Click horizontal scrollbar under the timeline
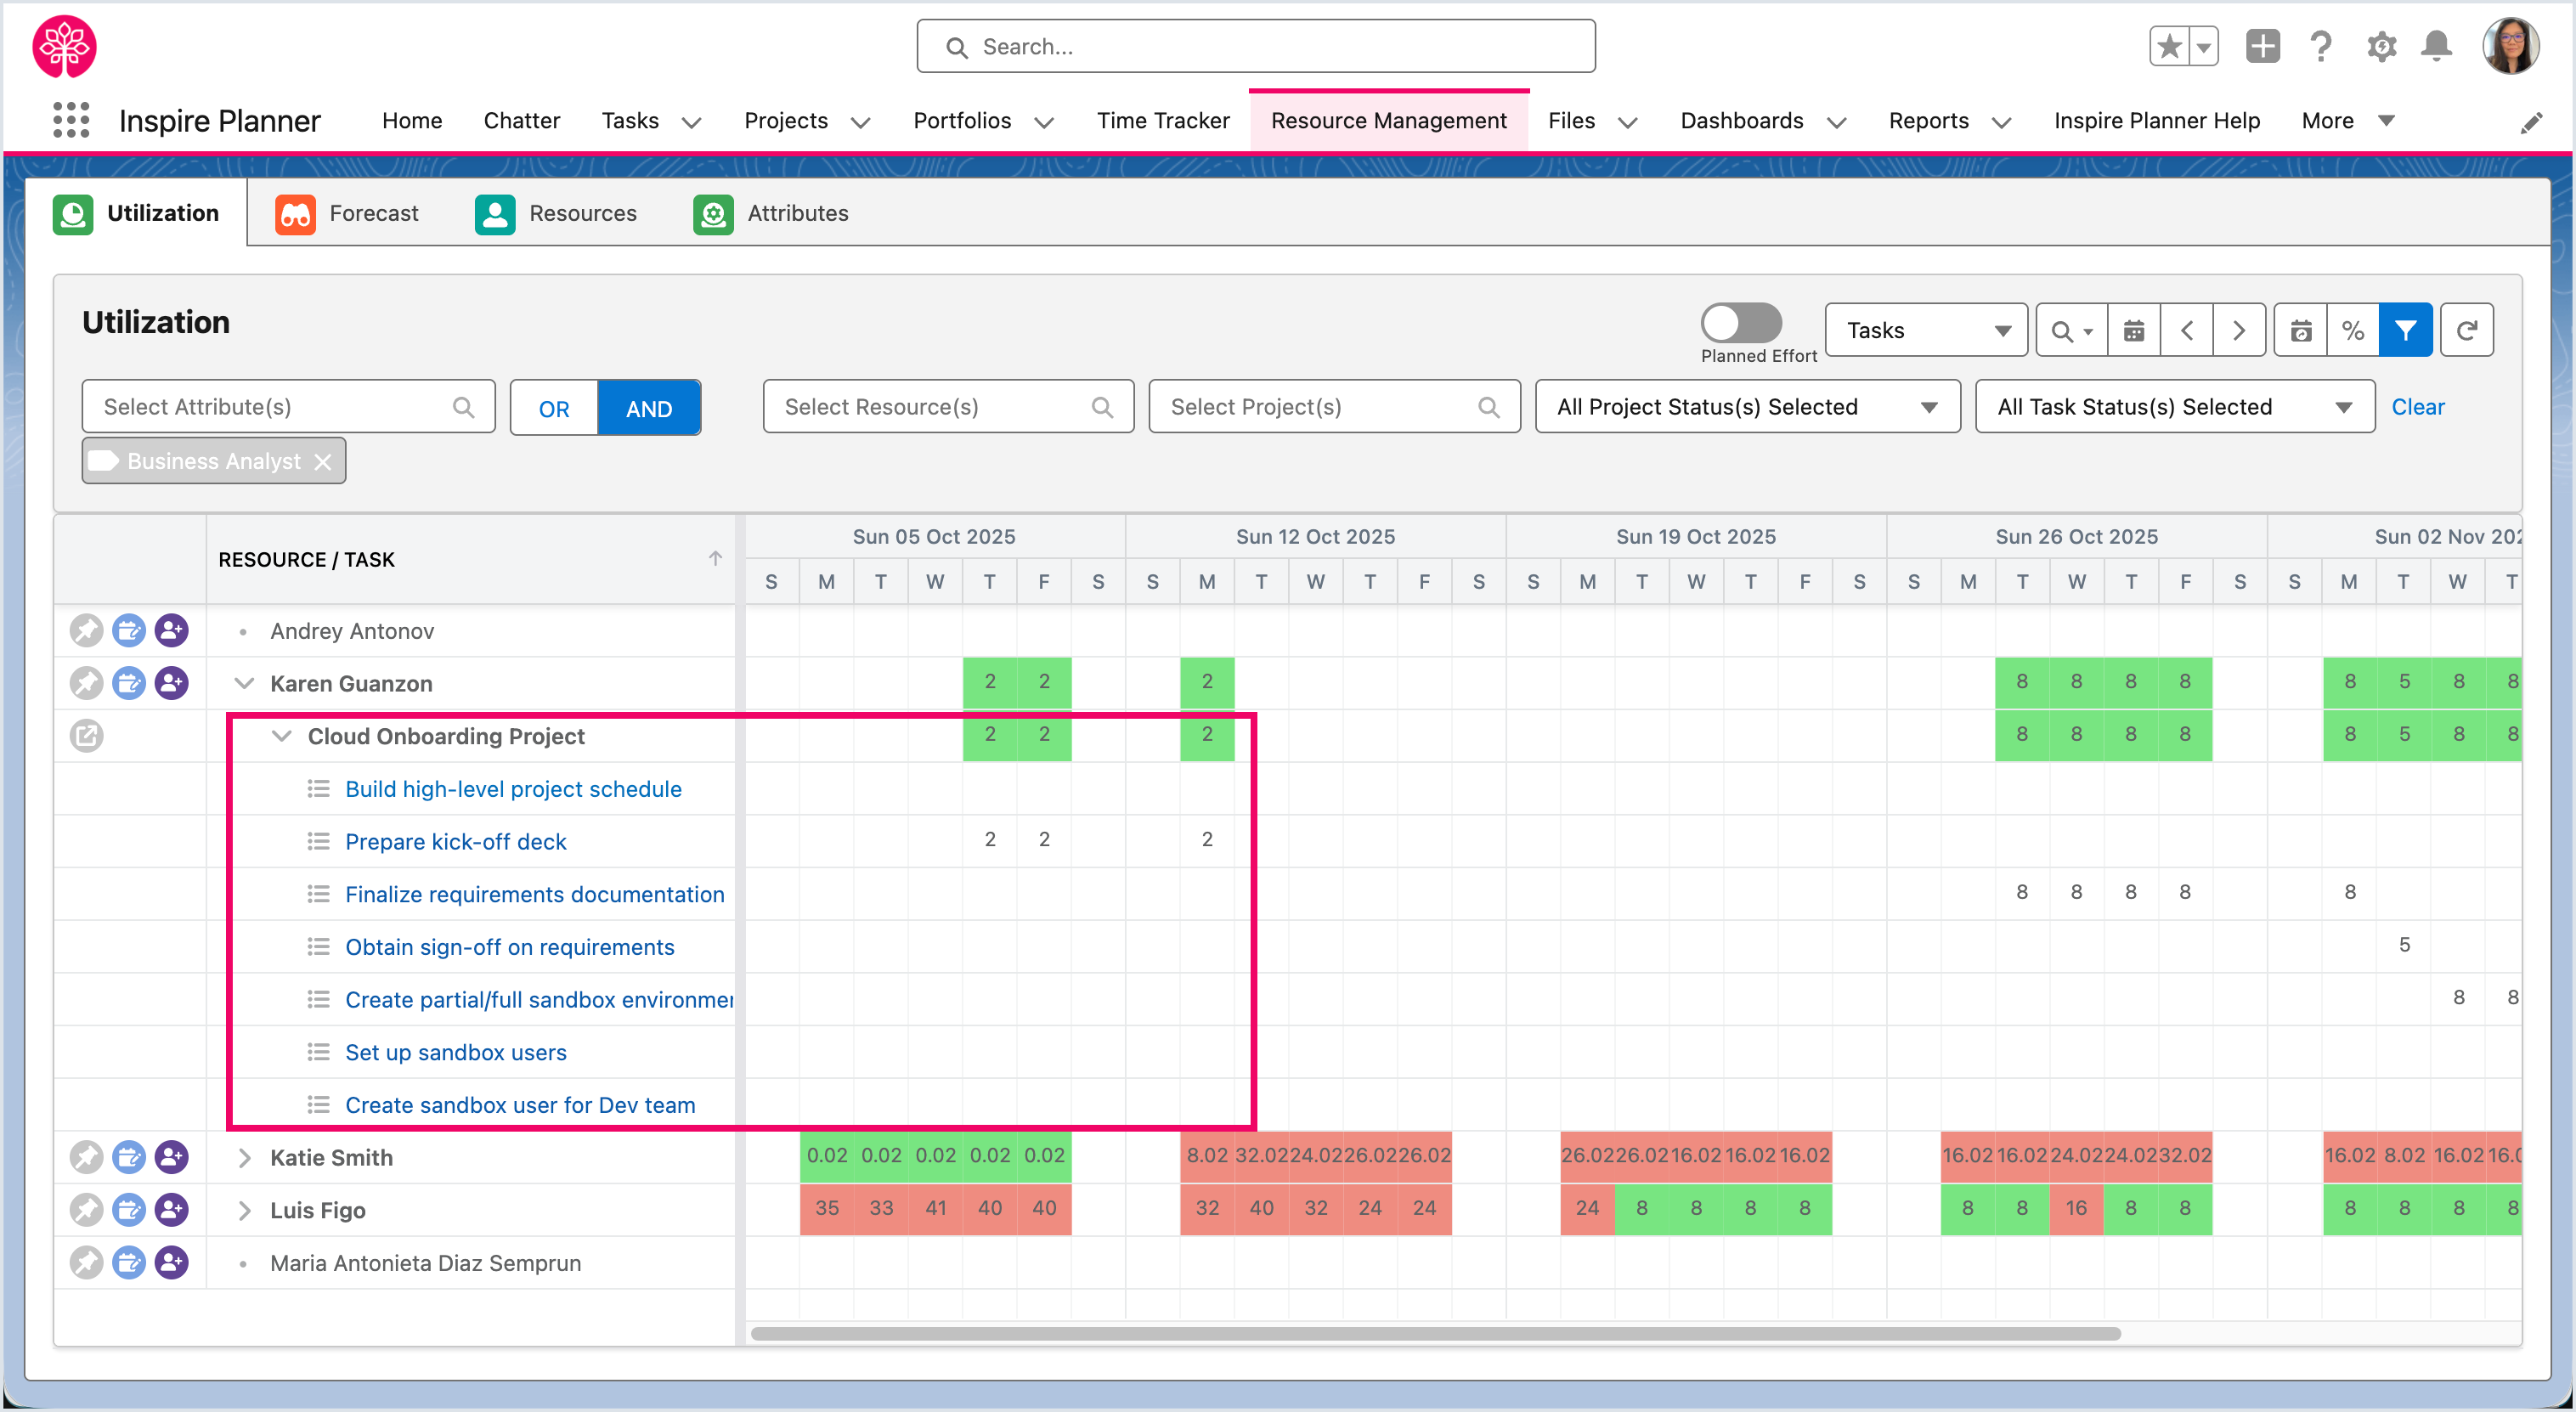The width and height of the screenshot is (2576, 1412). 1435,1334
